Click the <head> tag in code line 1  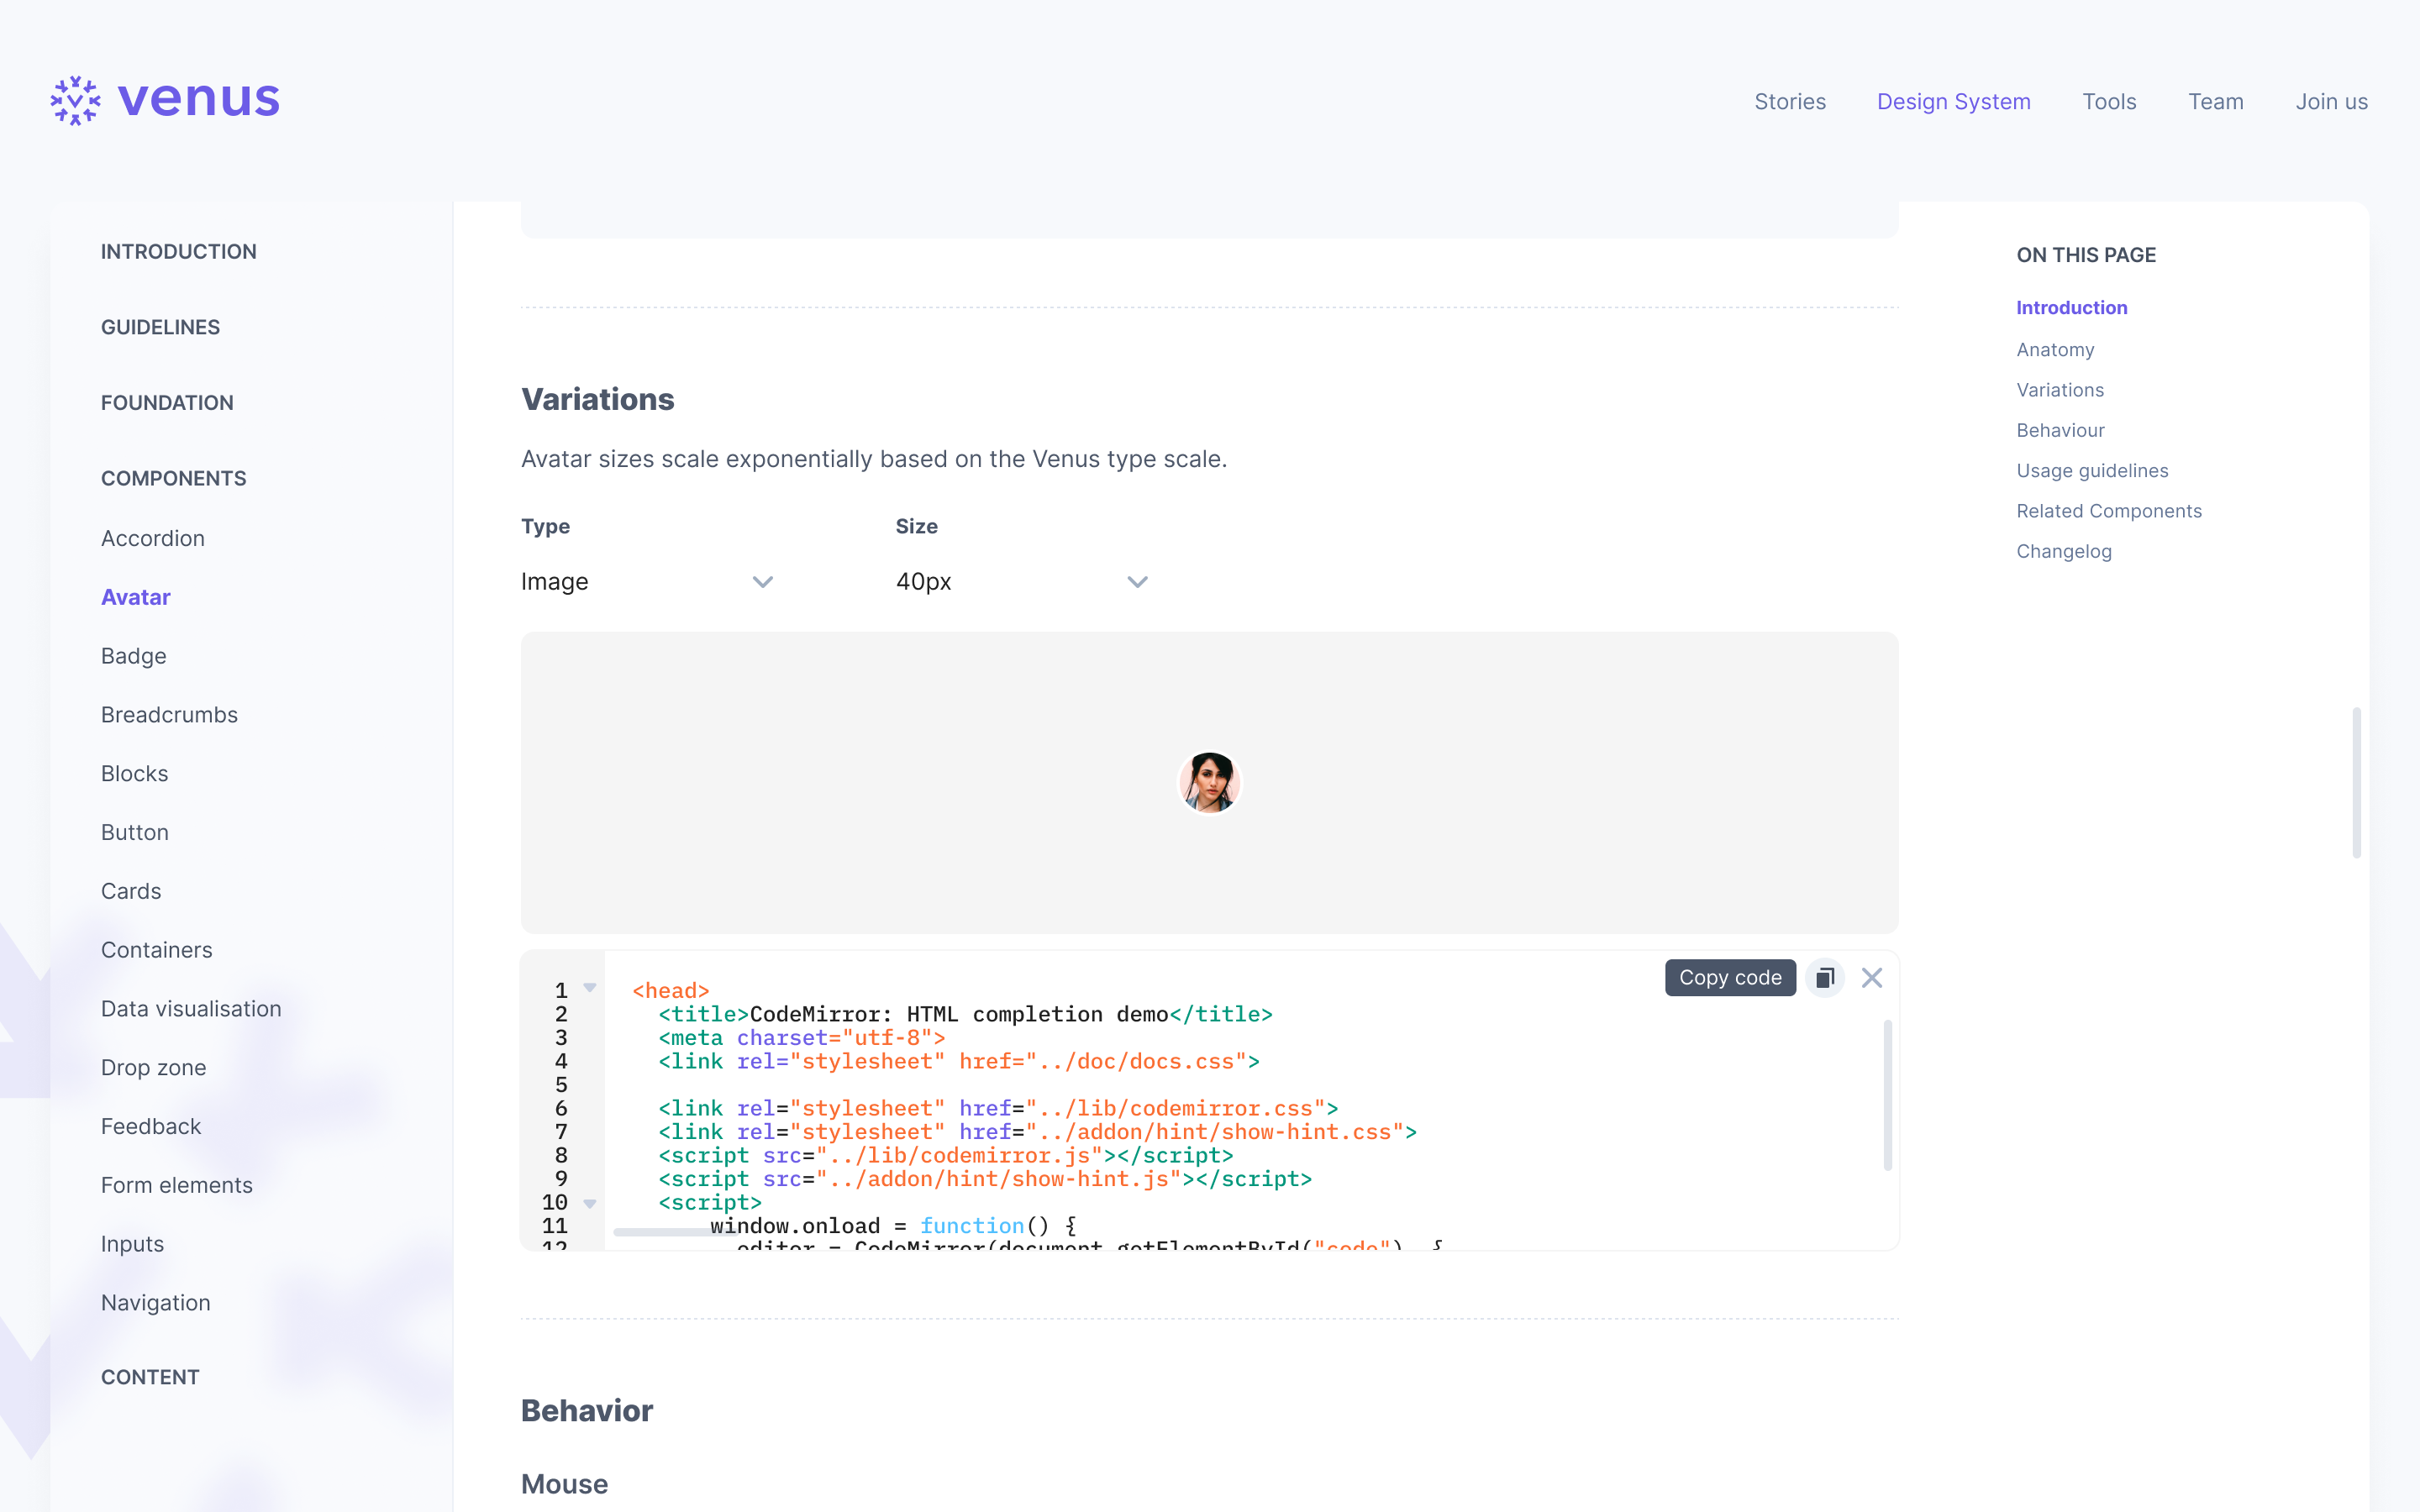pyautogui.click(x=670, y=991)
